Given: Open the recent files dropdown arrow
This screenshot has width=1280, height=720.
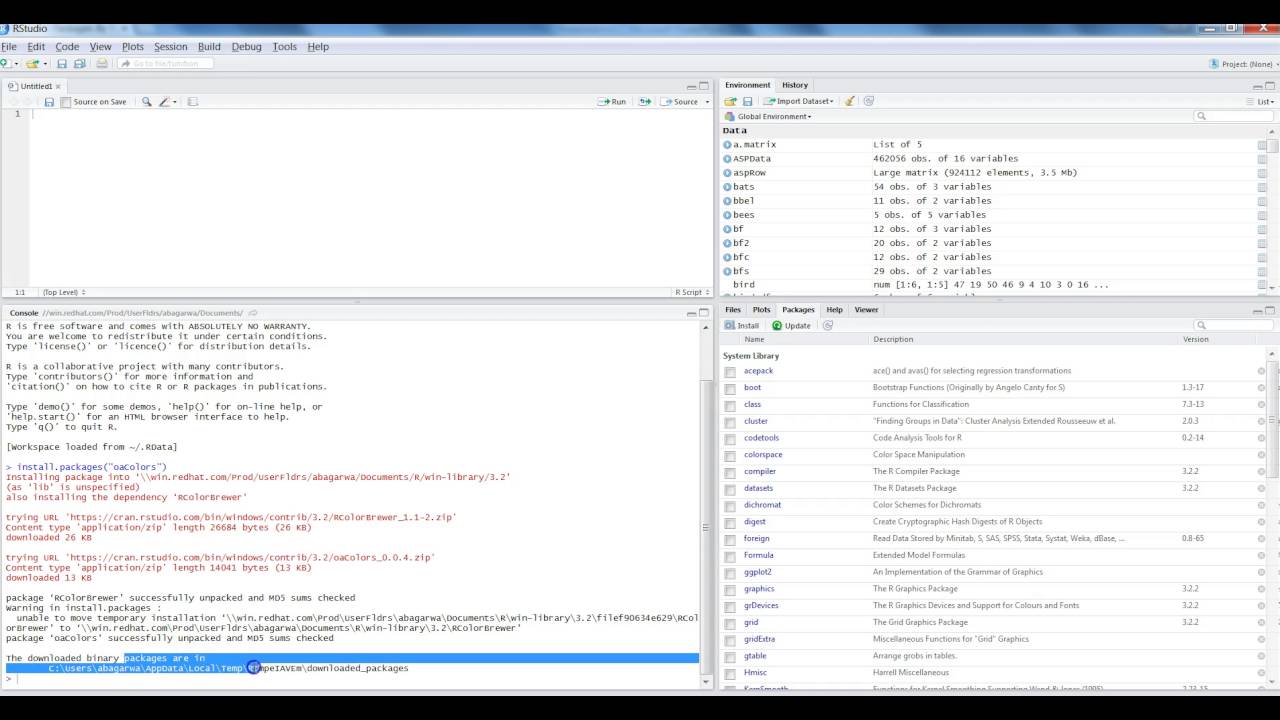Looking at the screenshot, I should click(x=45, y=64).
